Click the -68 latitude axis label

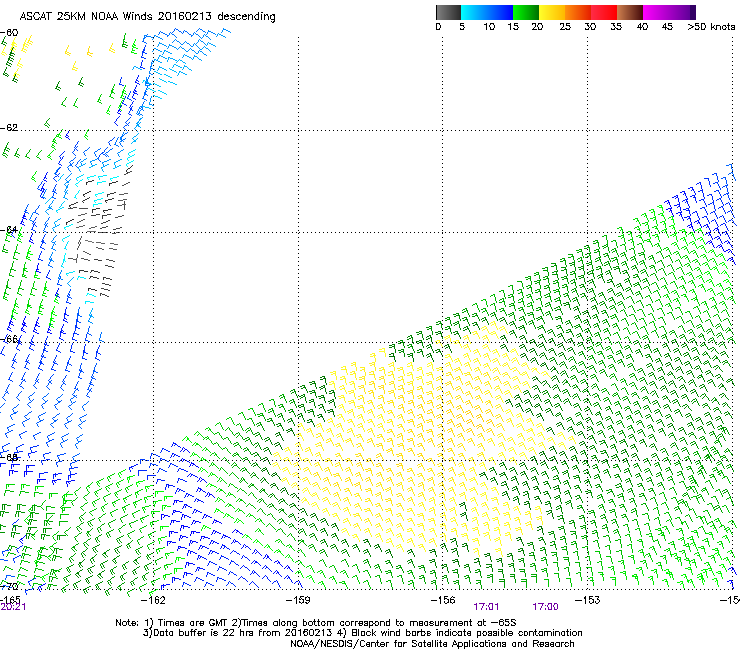coord(9,458)
